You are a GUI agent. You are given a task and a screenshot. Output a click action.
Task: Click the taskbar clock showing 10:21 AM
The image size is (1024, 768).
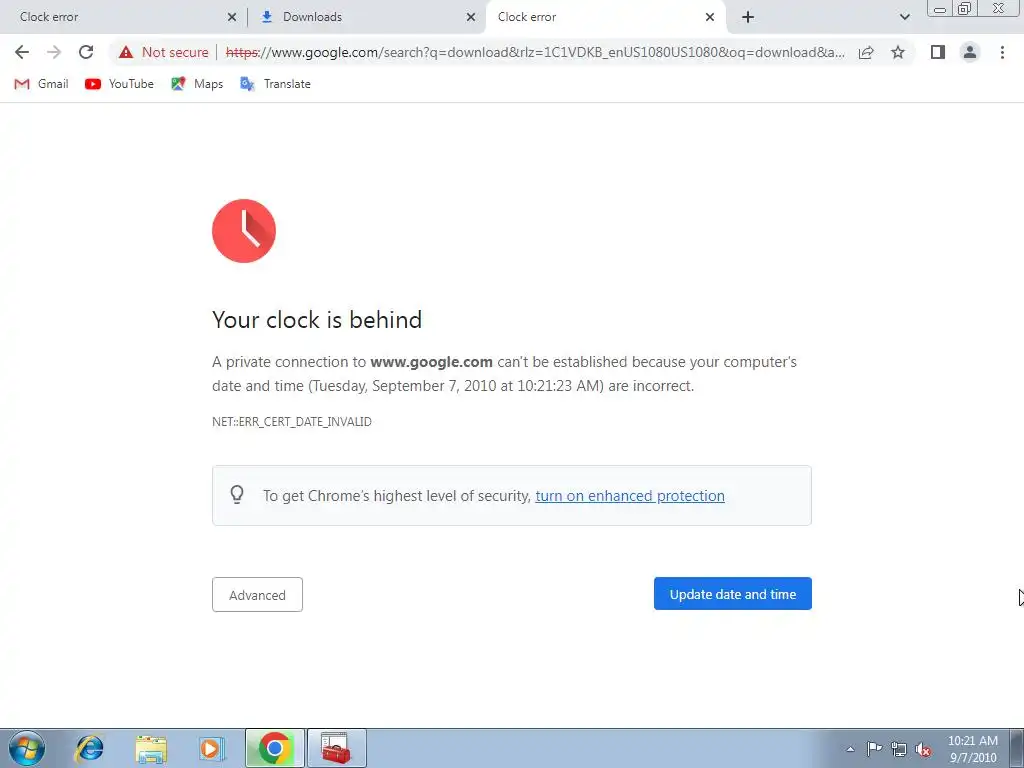coord(973,749)
